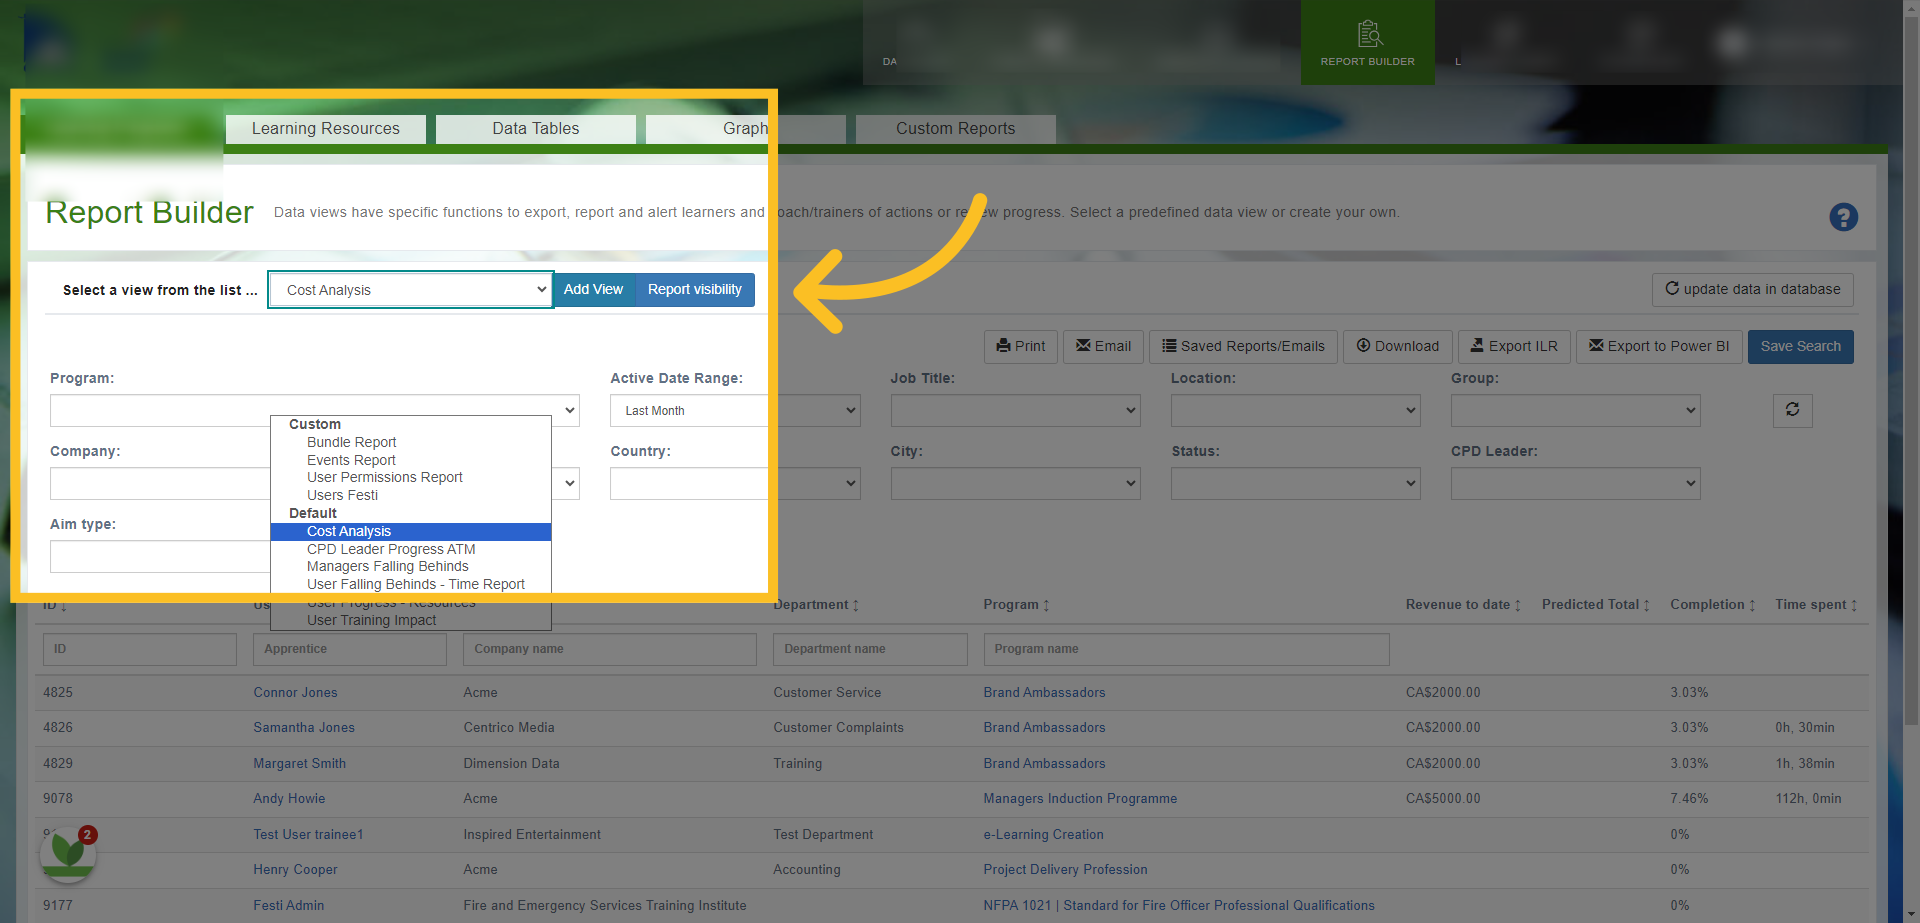Image resolution: width=1920 pixels, height=923 pixels.
Task: Click Export ILR button
Action: (1514, 347)
